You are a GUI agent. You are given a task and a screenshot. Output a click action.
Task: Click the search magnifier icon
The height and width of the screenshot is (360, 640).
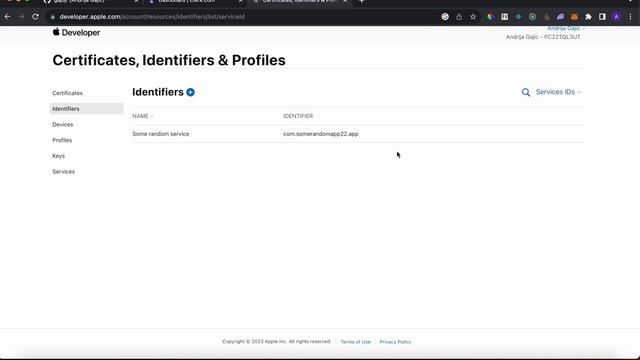coord(526,92)
